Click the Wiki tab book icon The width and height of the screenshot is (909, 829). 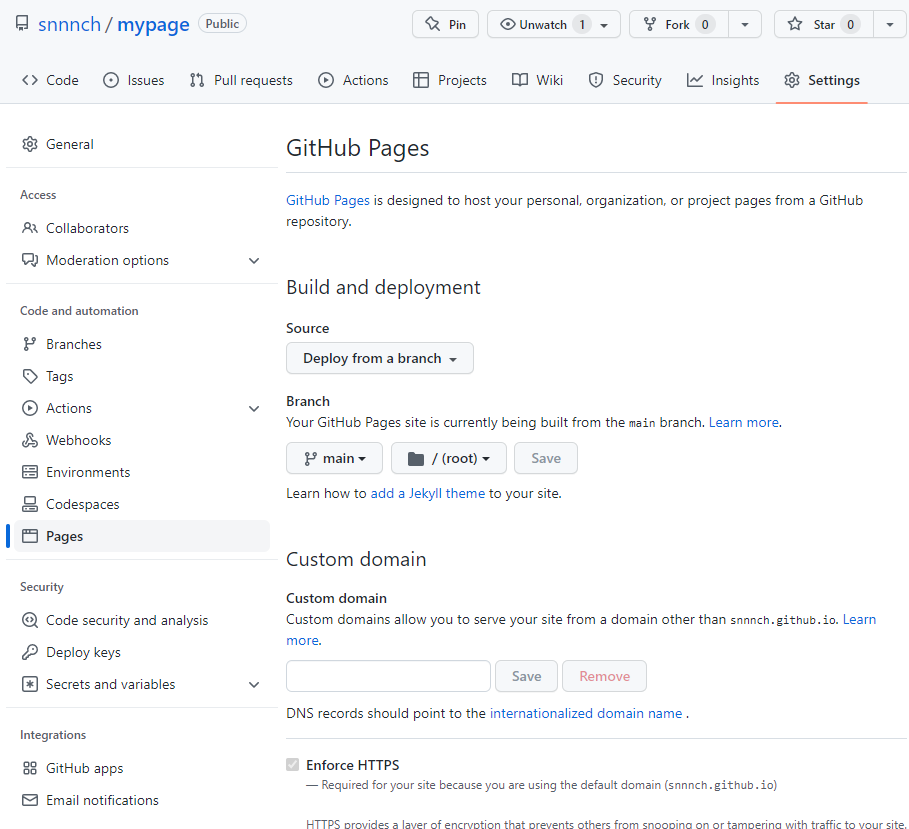tap(520, 80)
